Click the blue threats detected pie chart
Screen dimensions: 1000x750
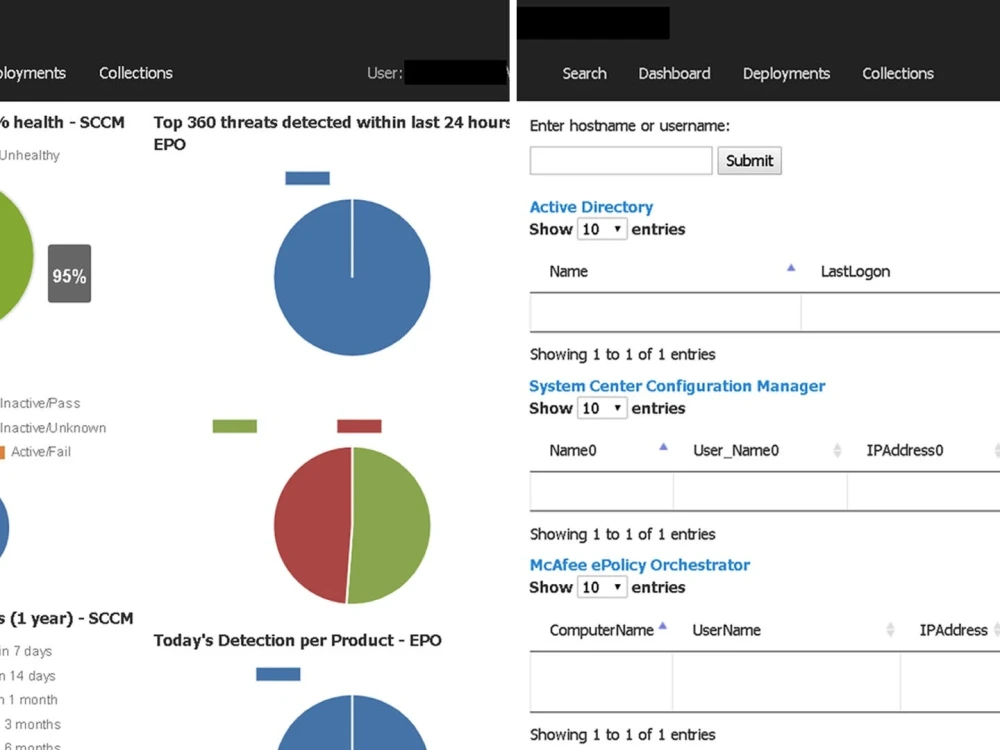pos(352,277)
